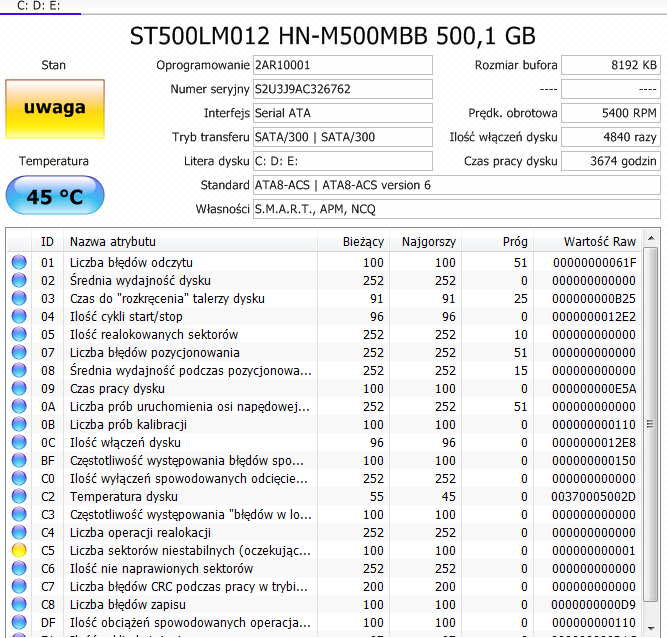Screen dimensions: 667x638
Task: Select 'Ilość cykli start/stop' attribute name
Action: 126,316
